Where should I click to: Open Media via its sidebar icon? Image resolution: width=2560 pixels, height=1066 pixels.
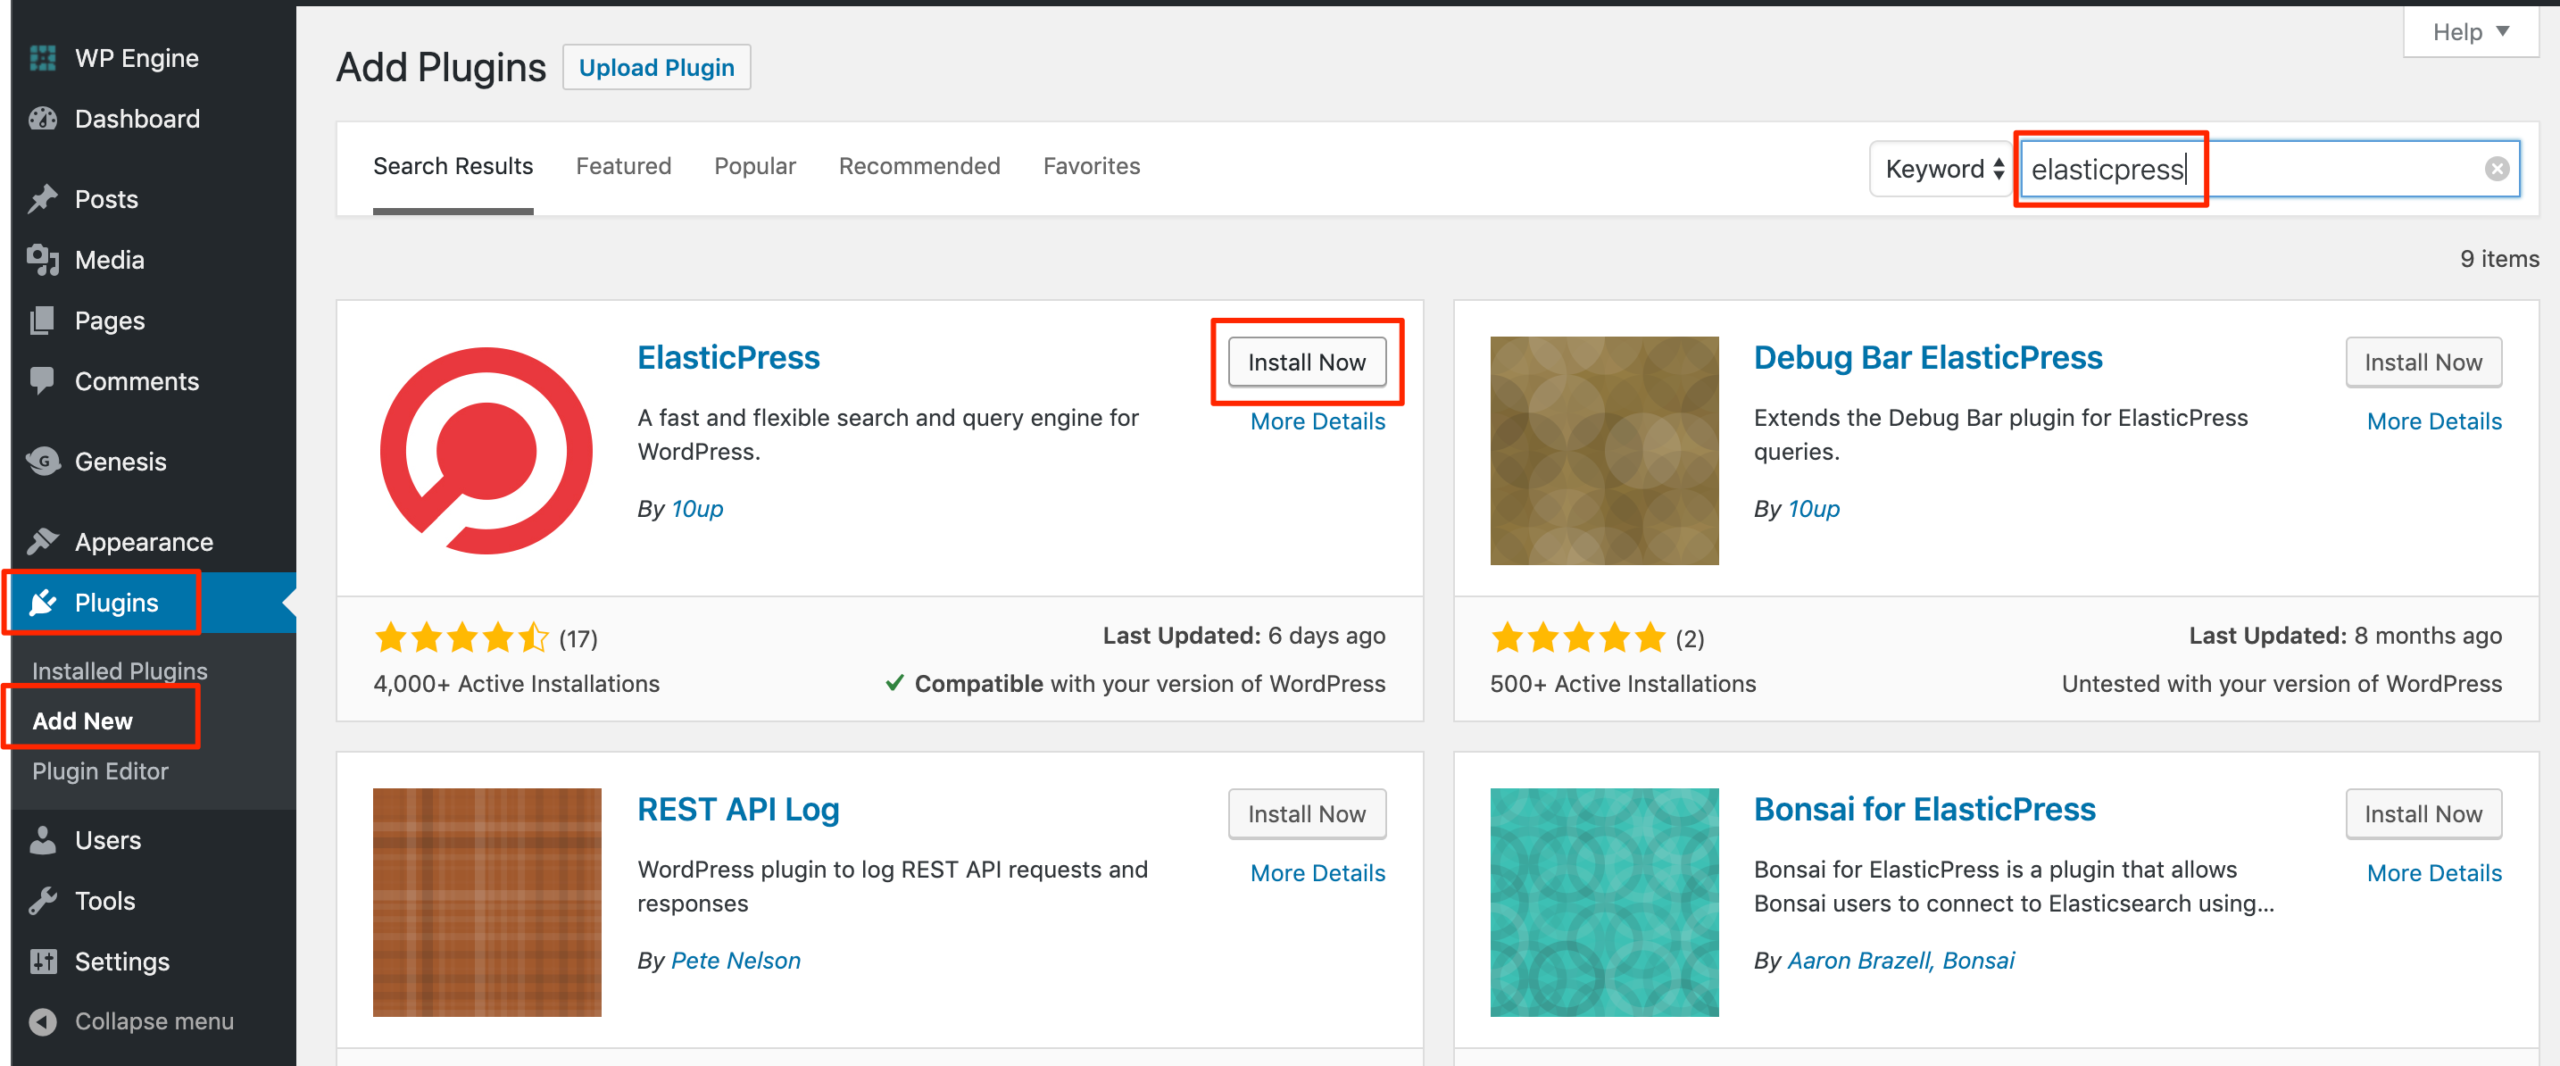[x=43, y=259]
